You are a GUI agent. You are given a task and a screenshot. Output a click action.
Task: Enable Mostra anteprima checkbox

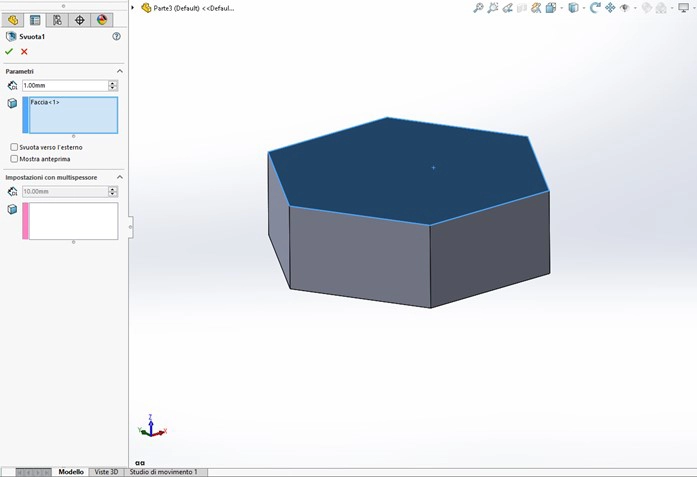14,158
